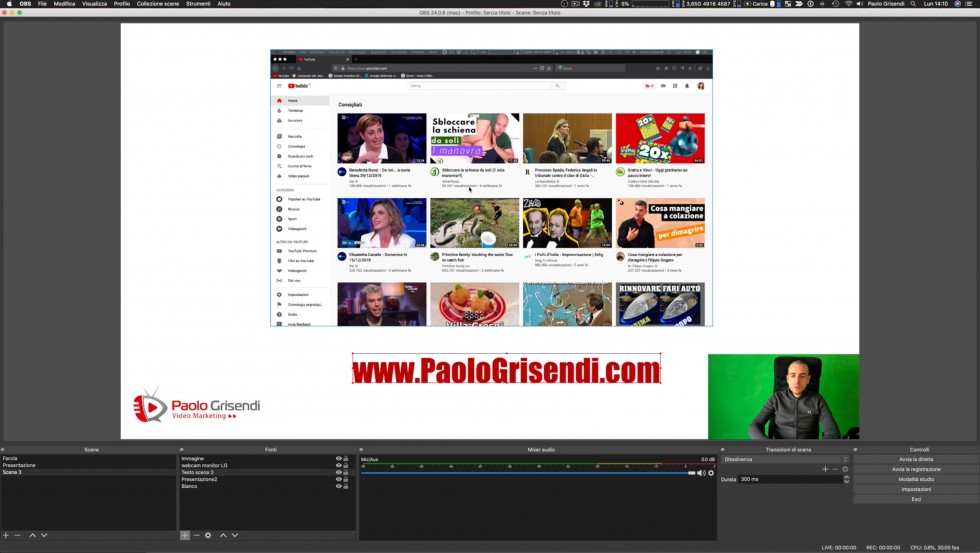The image size is (980, 553).
Task: Open Spotlight search in menu bar
Action: coord(913,4)
